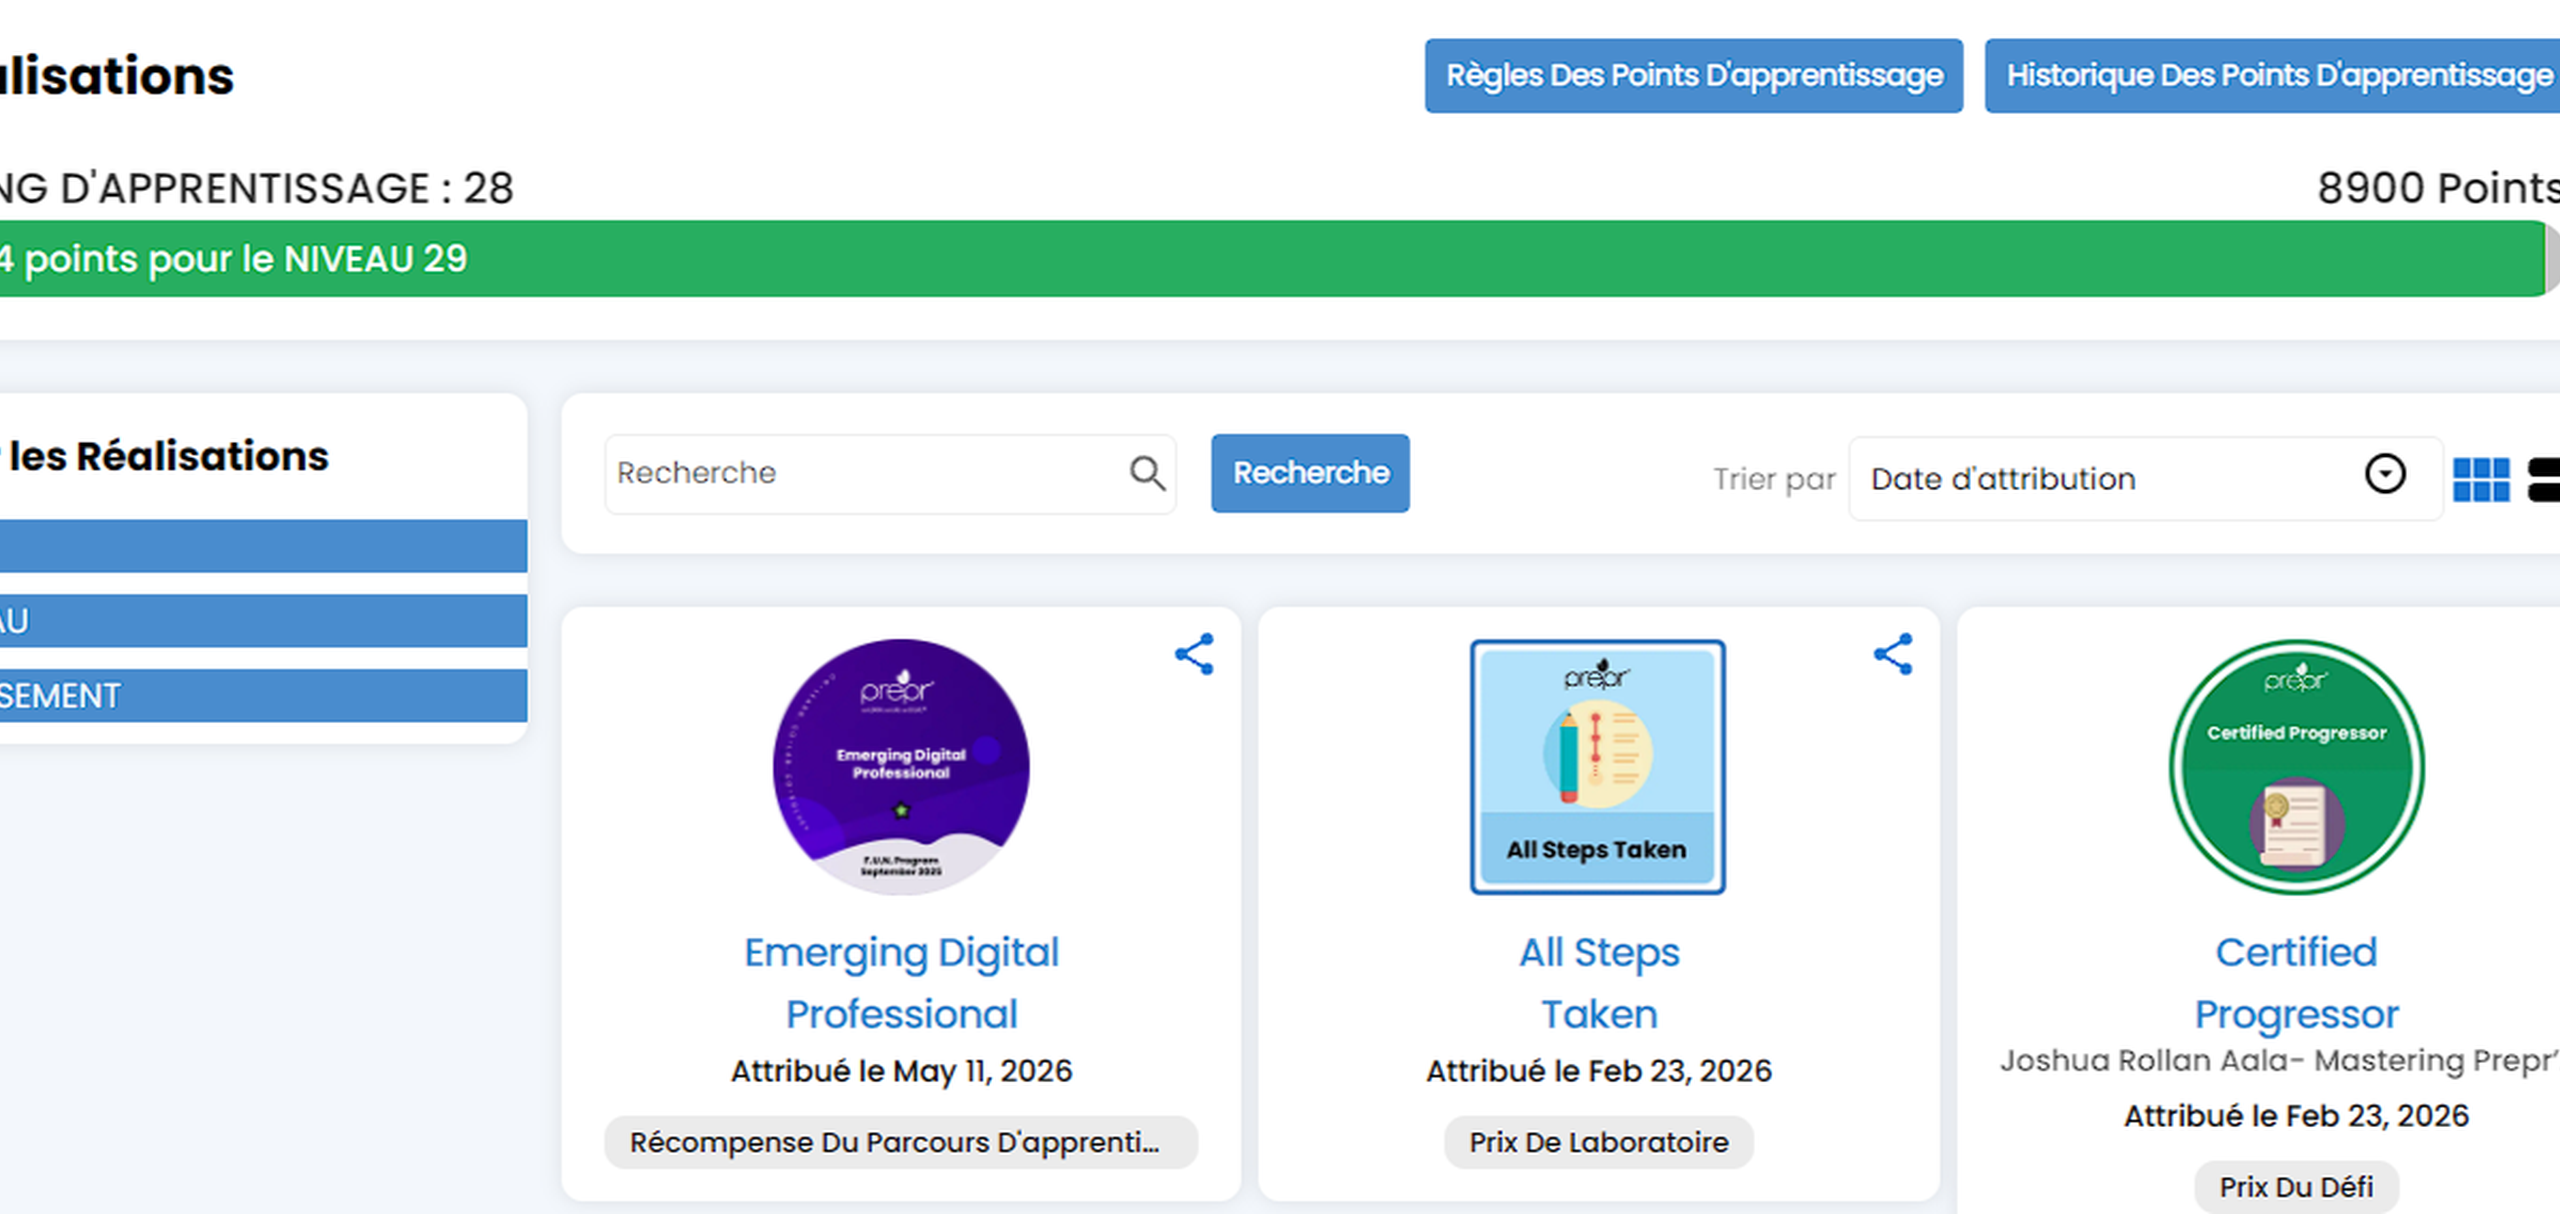
Task: Open All Steps Taken badge image
Action: [1598, 767]
